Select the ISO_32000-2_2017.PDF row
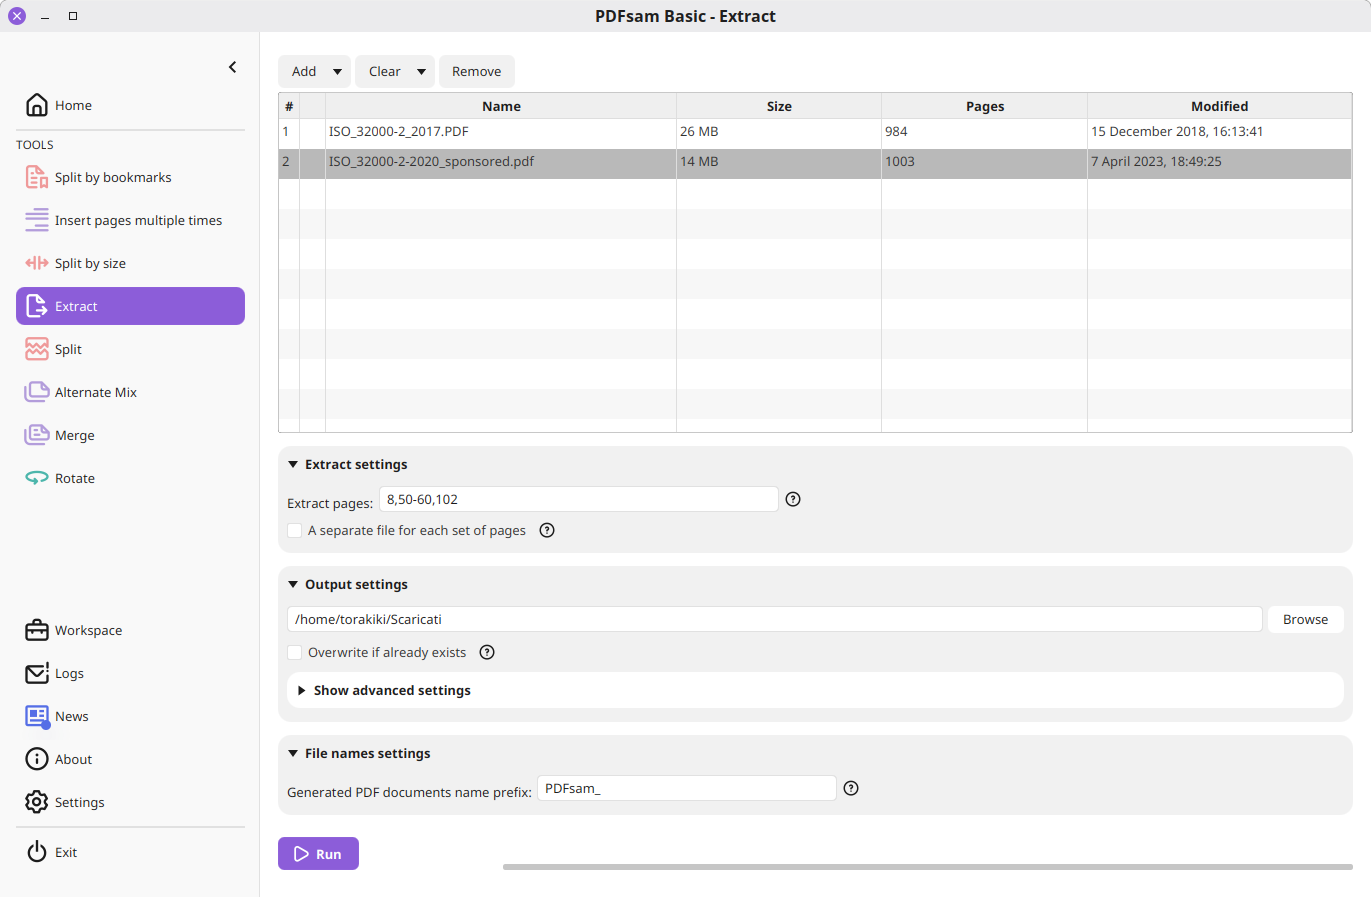1371x897 pixels. tap(815, 132)
